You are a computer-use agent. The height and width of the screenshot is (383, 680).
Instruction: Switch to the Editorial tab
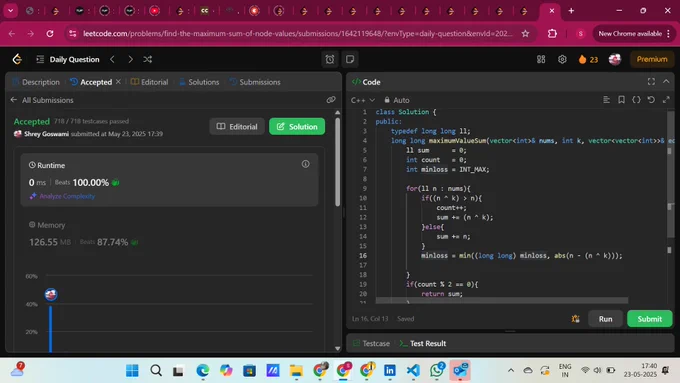(x=150, y=82)
